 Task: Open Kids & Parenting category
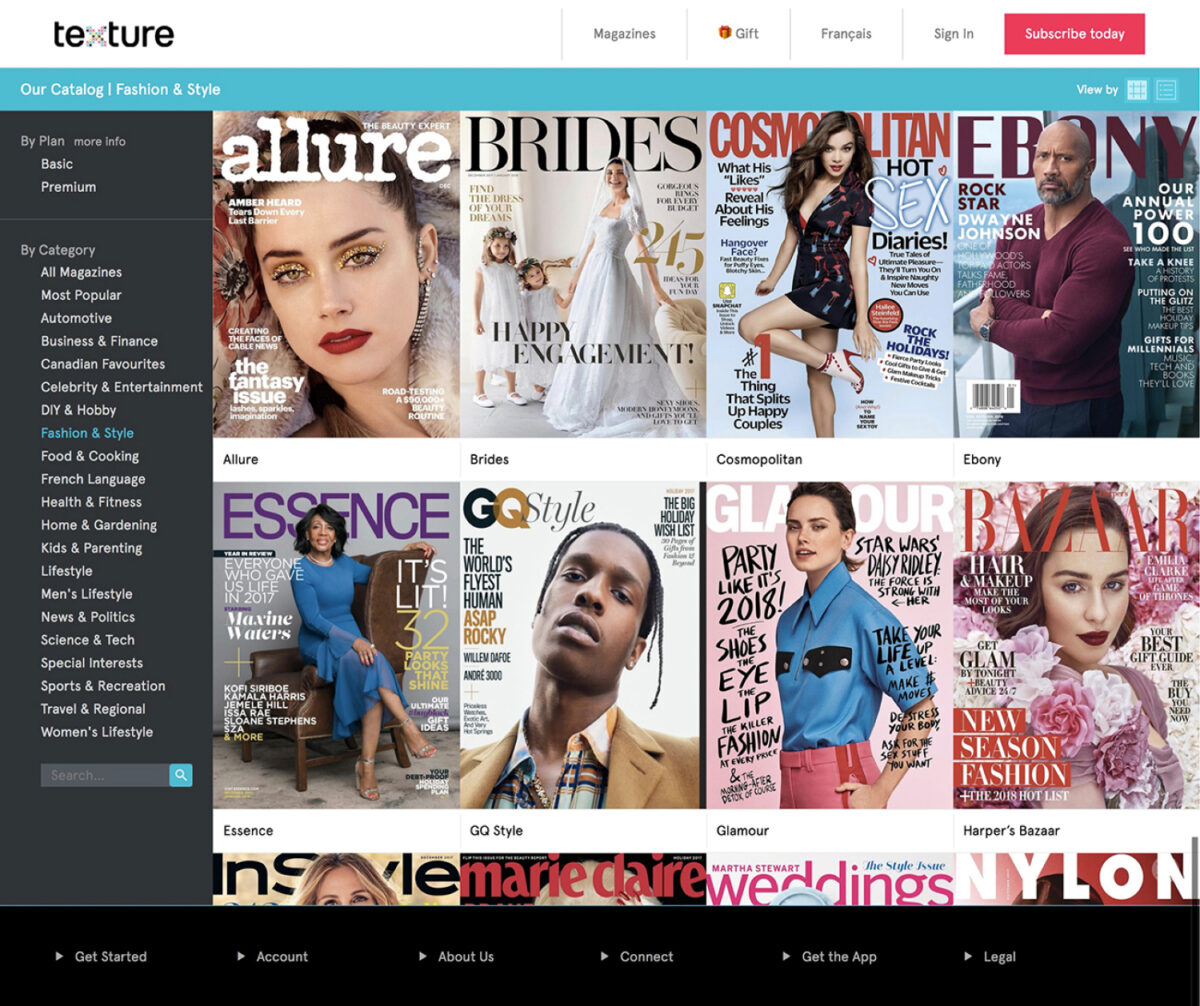click(x=91, y=548)
